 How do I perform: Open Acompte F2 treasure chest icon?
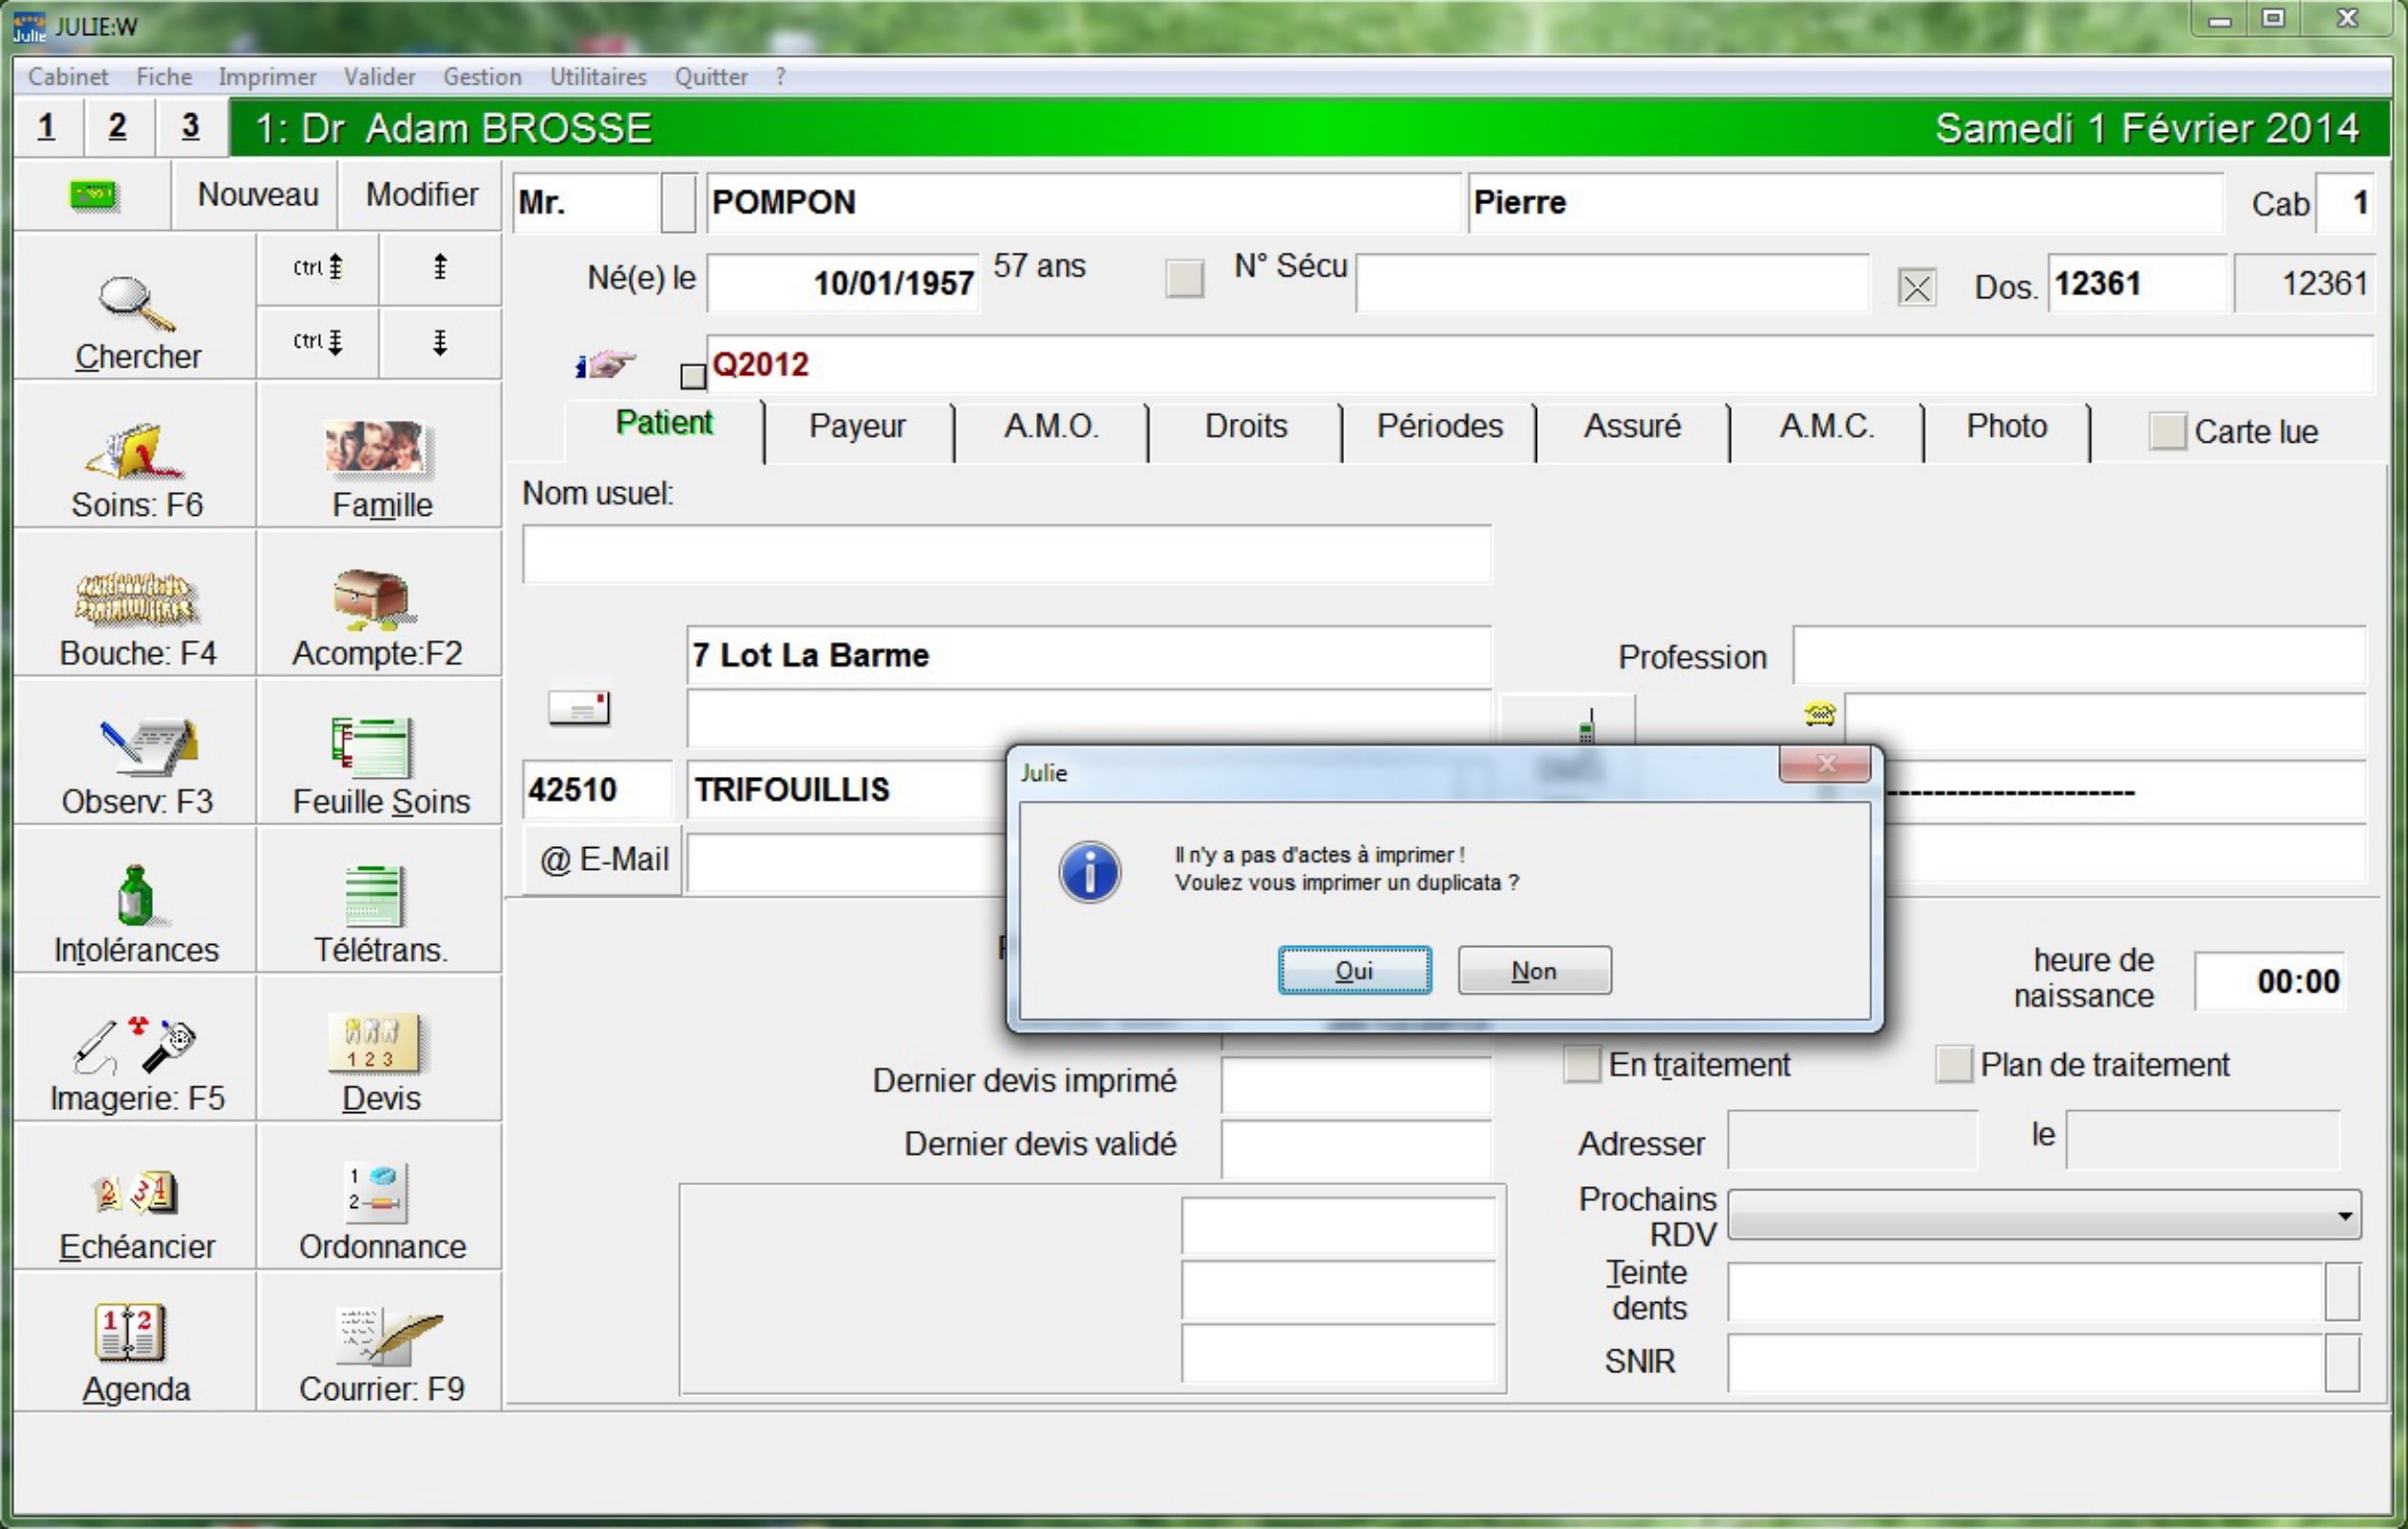click(374, 600)
